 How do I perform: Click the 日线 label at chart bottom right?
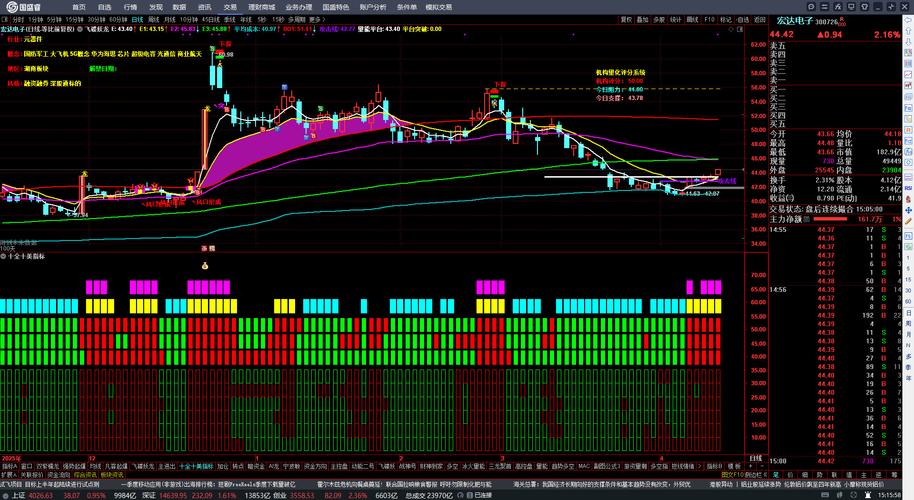pos(755,459)
